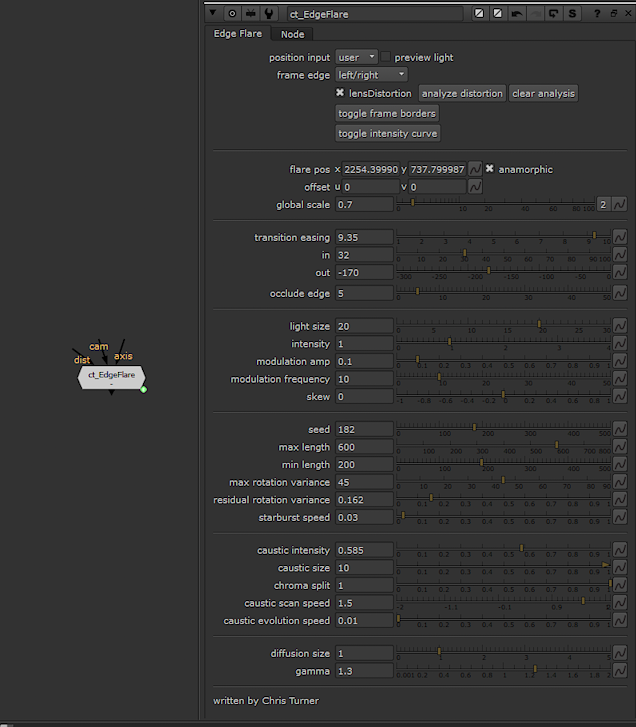Screen dimensions: 636x727
Task: Enable the preview light checkbox
Action: tap(386, 57)
